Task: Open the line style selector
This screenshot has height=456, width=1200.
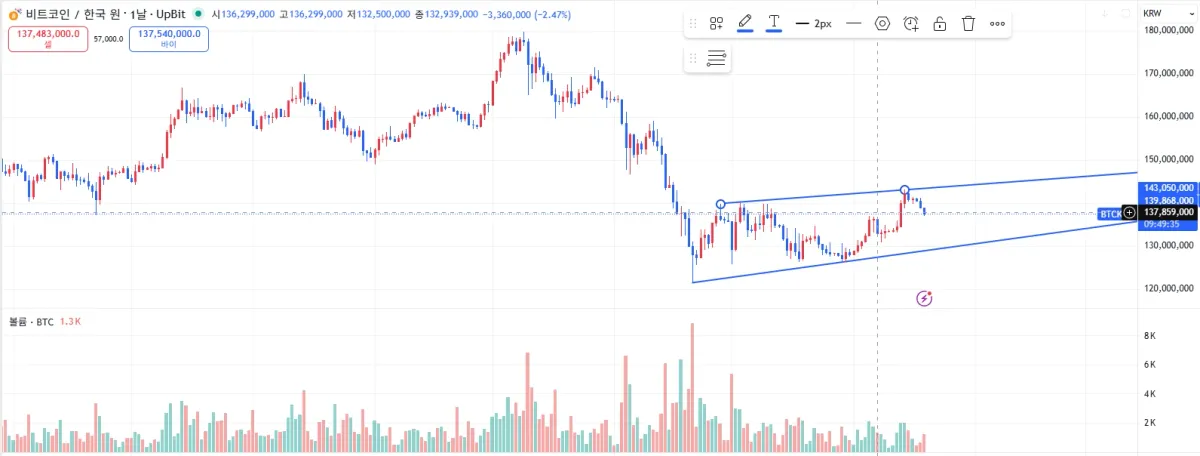Action: tap(853, 24)
